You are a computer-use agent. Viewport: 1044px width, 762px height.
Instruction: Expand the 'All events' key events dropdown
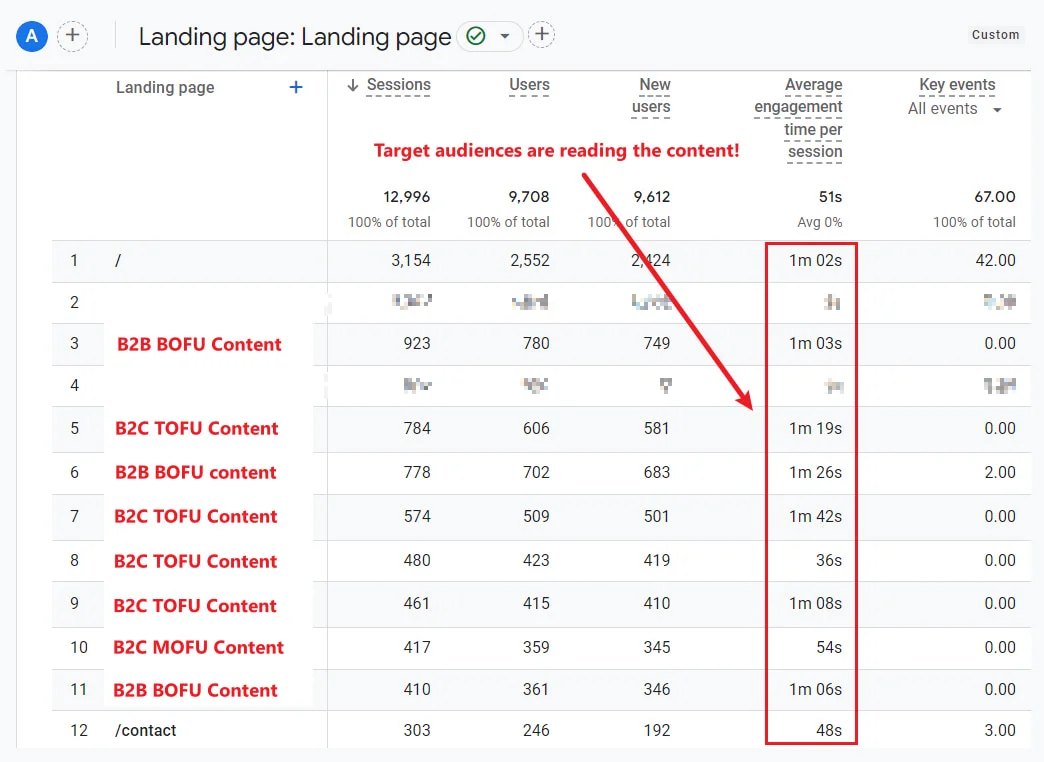click(x=997, y=110)
